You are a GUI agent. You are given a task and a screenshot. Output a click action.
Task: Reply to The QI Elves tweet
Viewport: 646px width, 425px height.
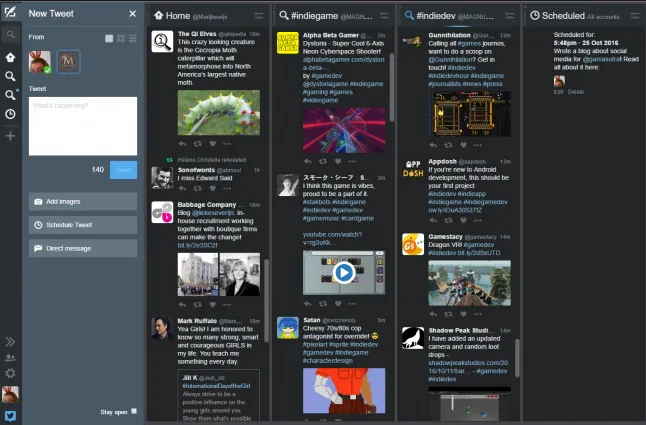pyautogui.click(x=183, y=144)
